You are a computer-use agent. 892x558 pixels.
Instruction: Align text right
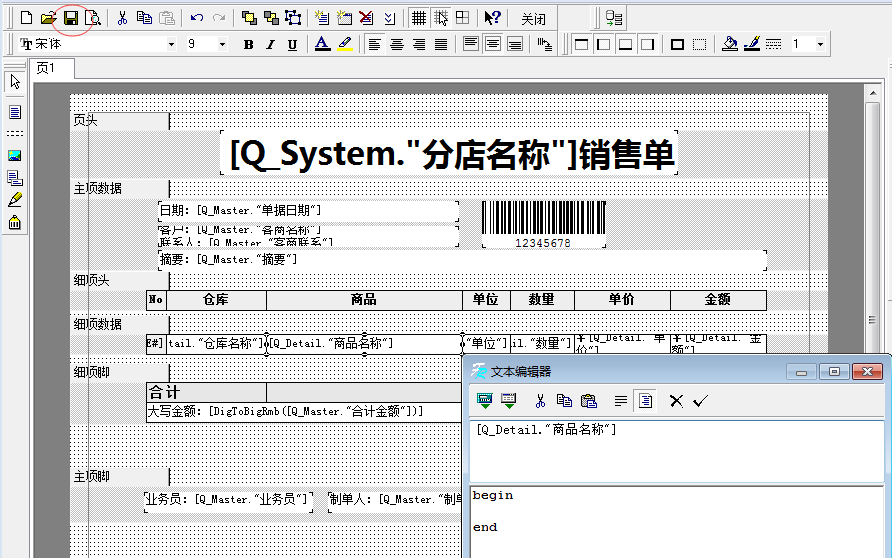point(419,44)
